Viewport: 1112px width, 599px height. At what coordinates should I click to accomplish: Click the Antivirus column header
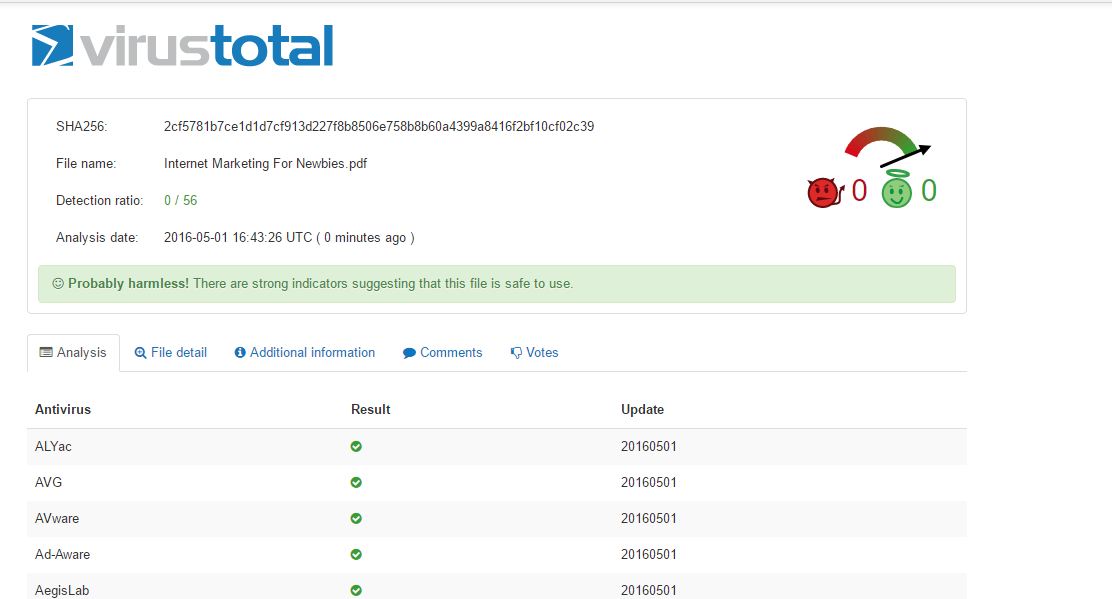click(63, 410)
